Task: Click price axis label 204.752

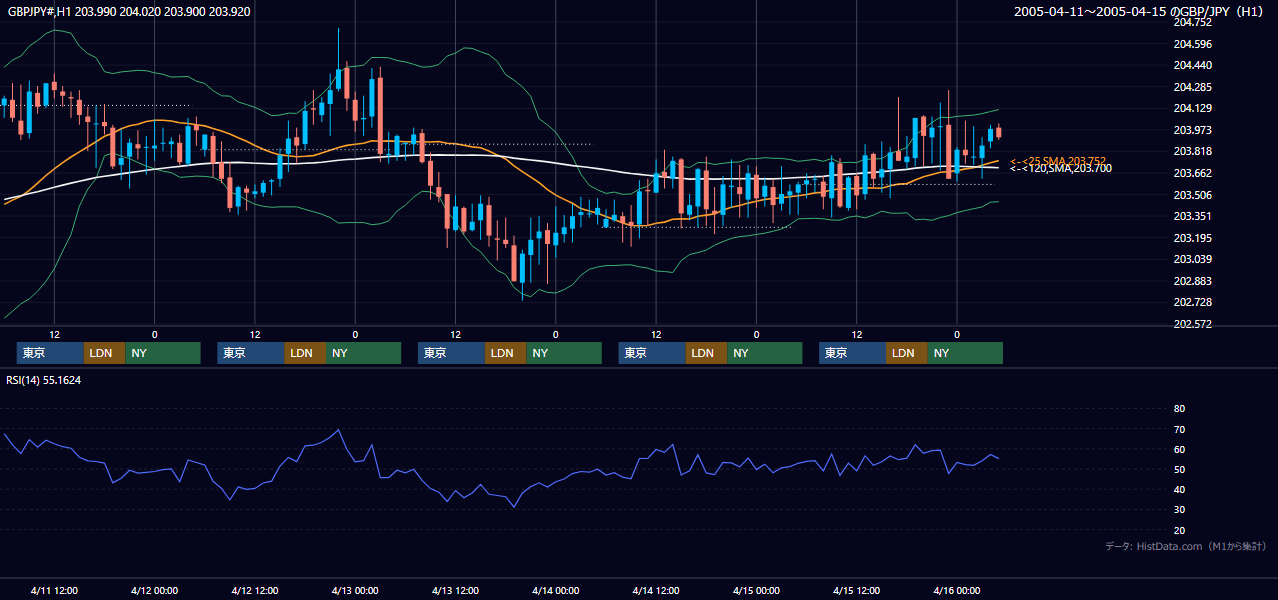Action: [x=1191, y=22]
